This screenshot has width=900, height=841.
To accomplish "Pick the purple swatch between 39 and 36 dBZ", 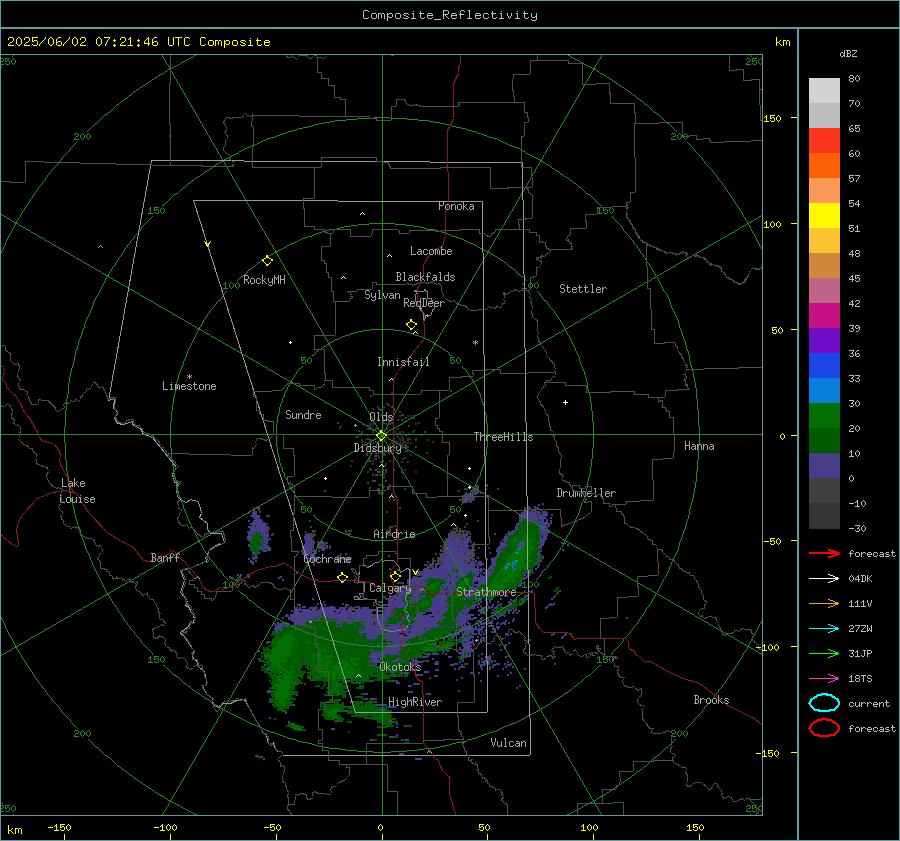I will 824,340.
